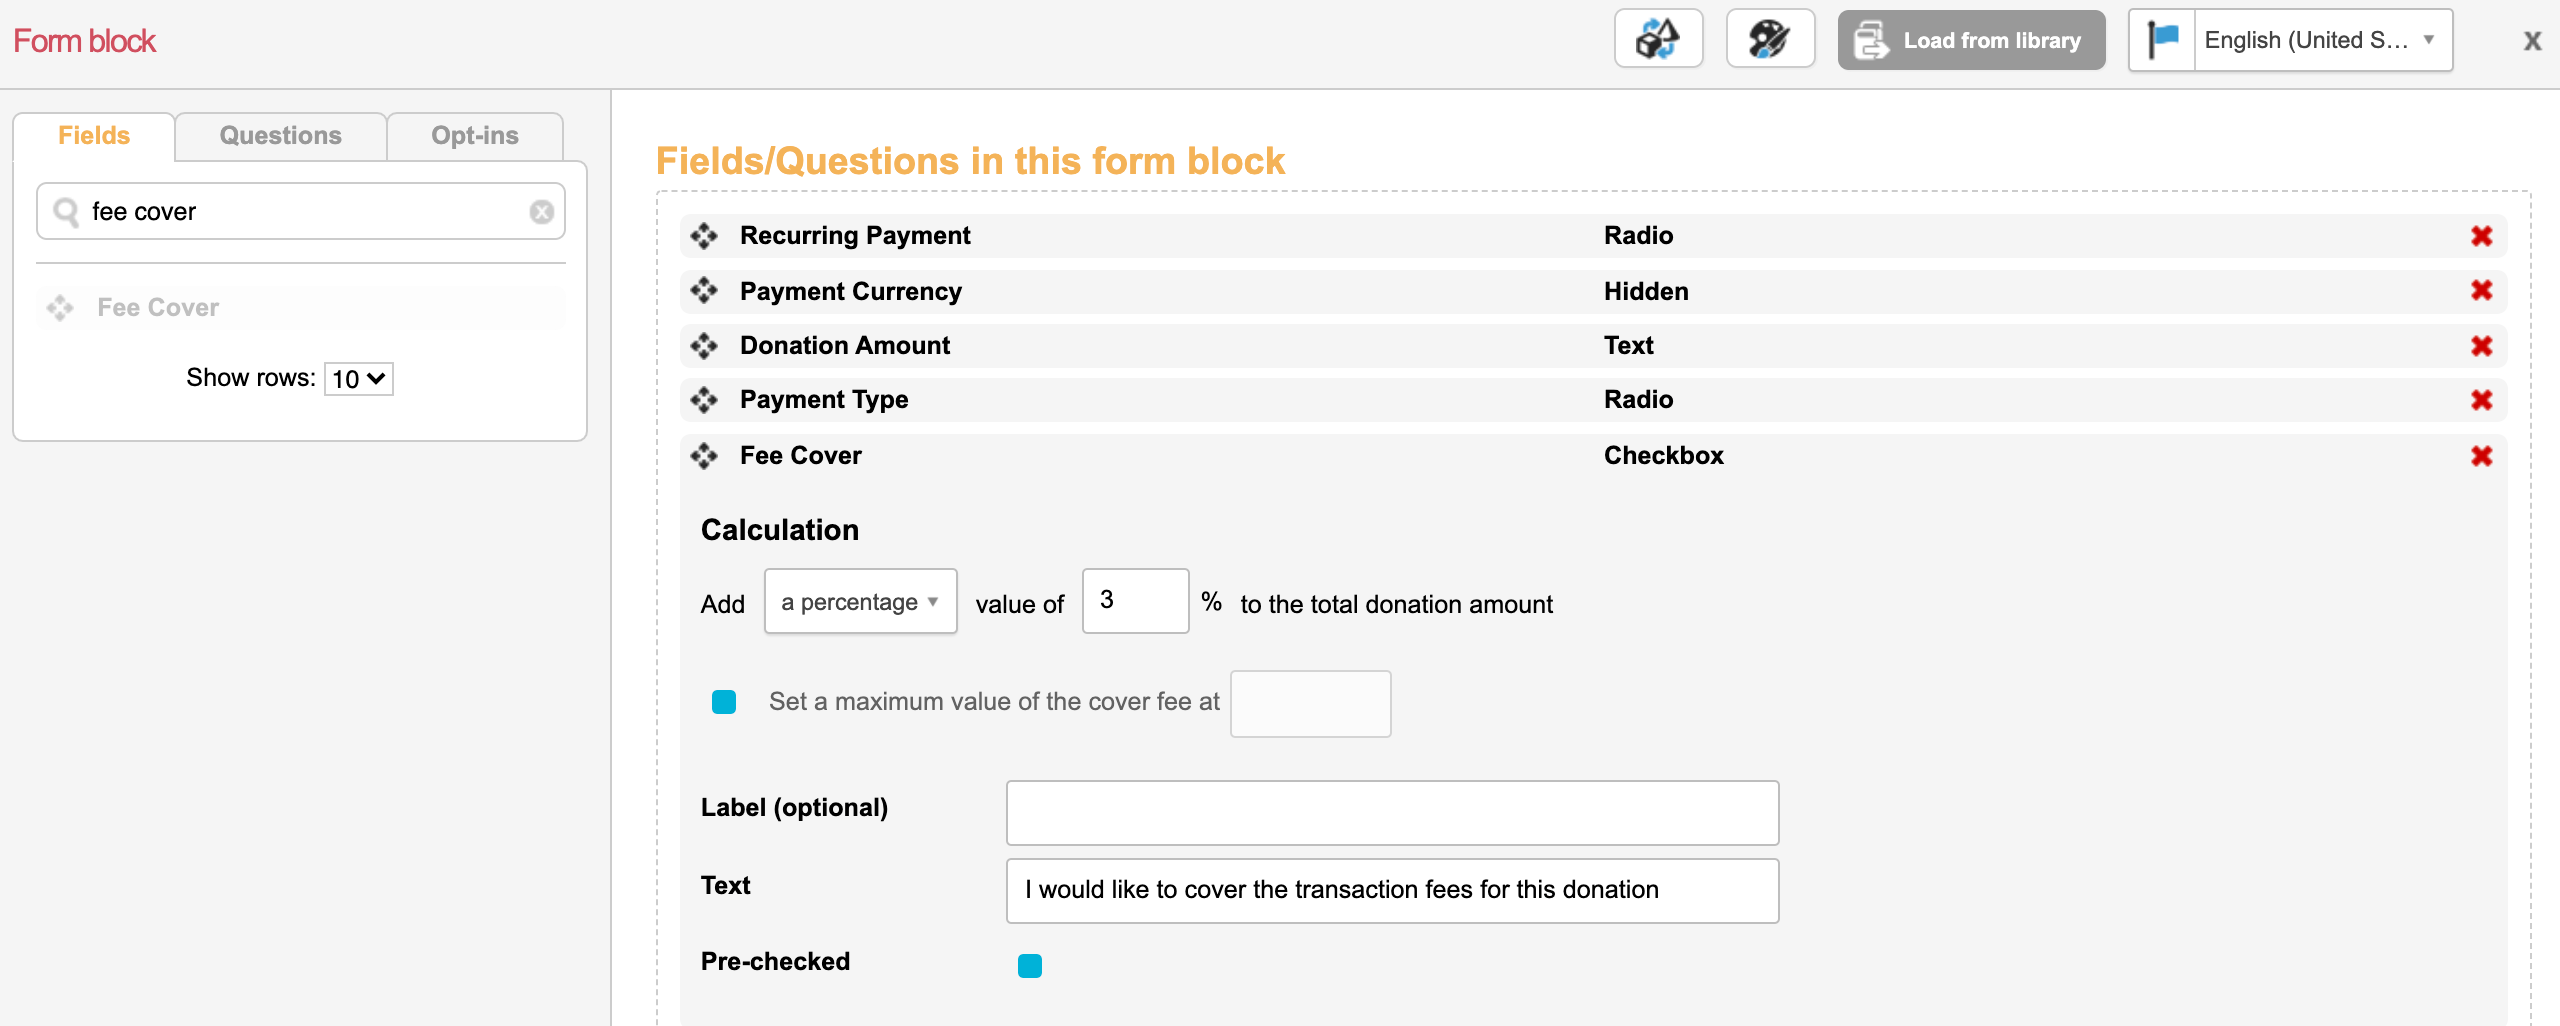Open the 'a percentage' calculation dropdown
The height and width of the screenshot is (1026, 2560).
(860, 602)
